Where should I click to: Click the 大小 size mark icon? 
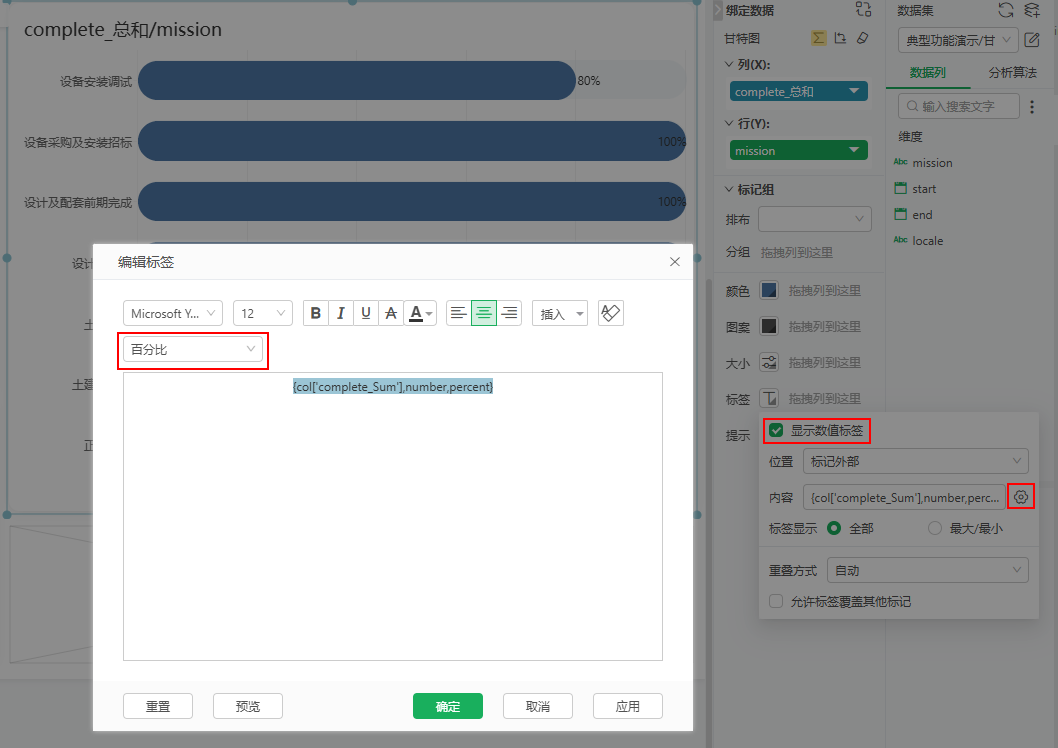(x=769, y=362)
